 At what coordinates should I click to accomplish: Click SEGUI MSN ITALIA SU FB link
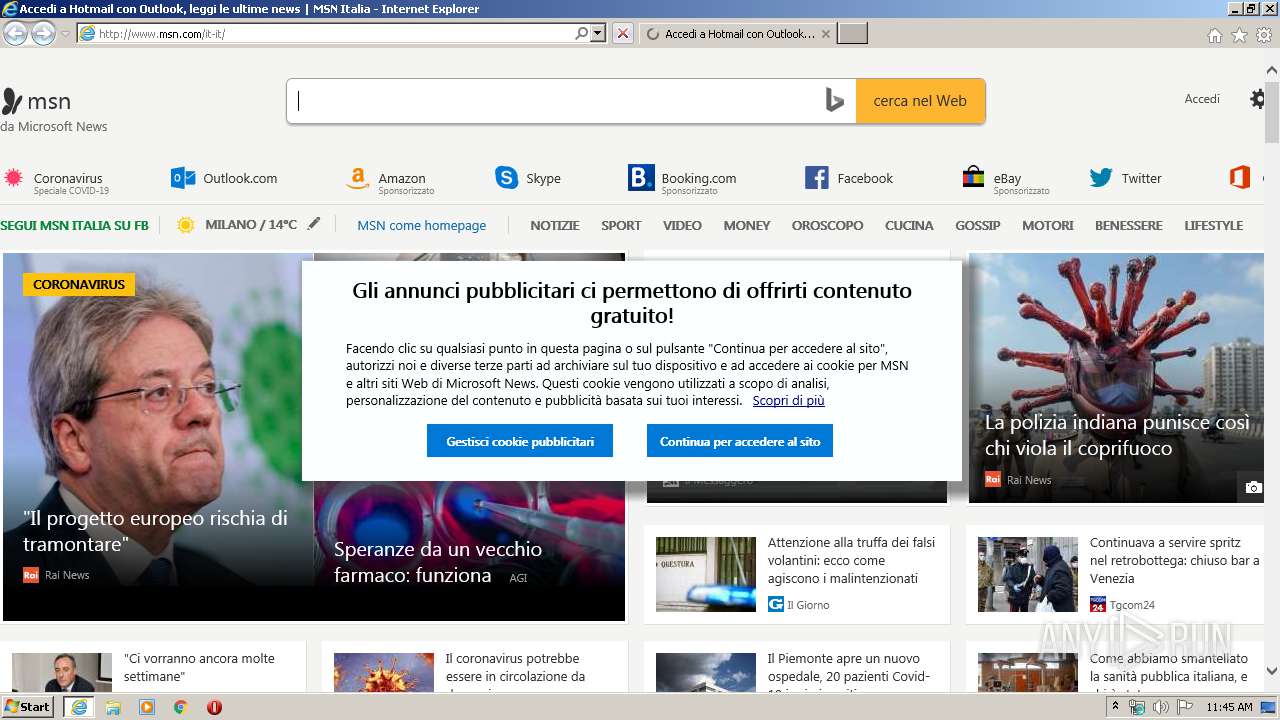74,225
